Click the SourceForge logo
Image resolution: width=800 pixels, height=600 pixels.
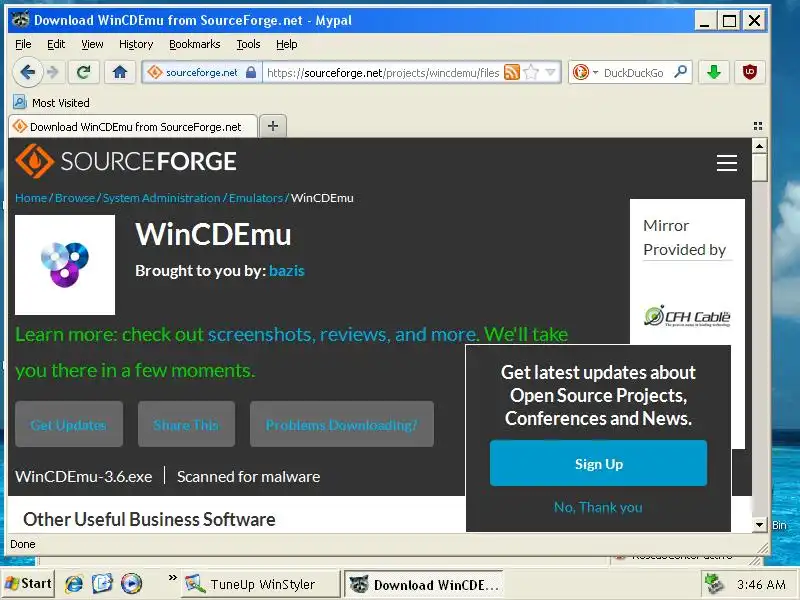point(126,161)
